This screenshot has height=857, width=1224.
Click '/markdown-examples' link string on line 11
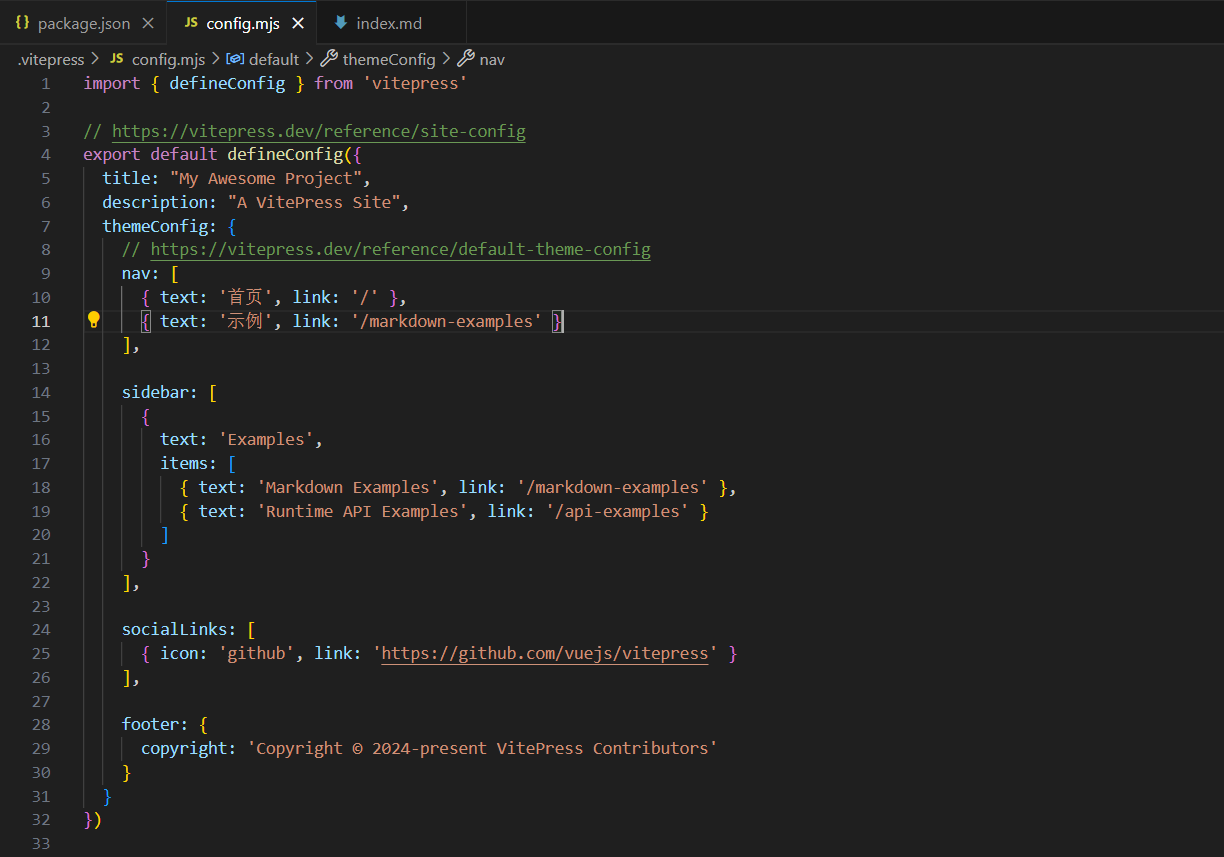click(x=447, y=321)
